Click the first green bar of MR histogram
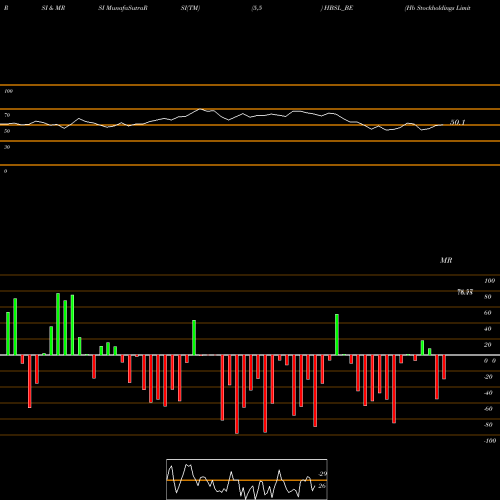 tap(8, 334)
